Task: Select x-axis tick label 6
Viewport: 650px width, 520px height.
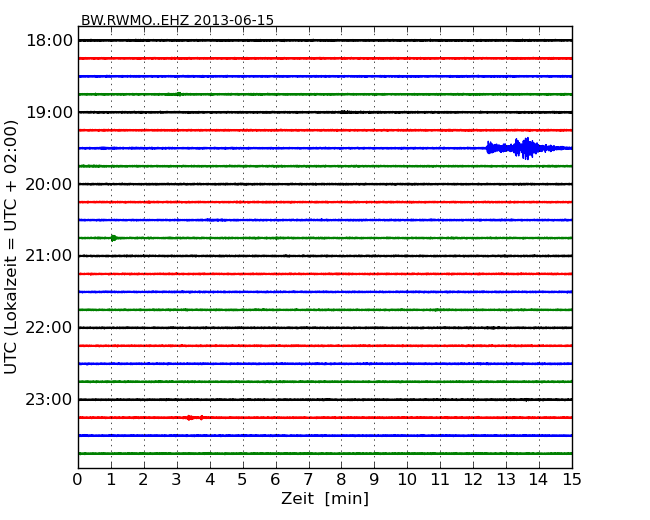Action: click(x=276, y=480)
